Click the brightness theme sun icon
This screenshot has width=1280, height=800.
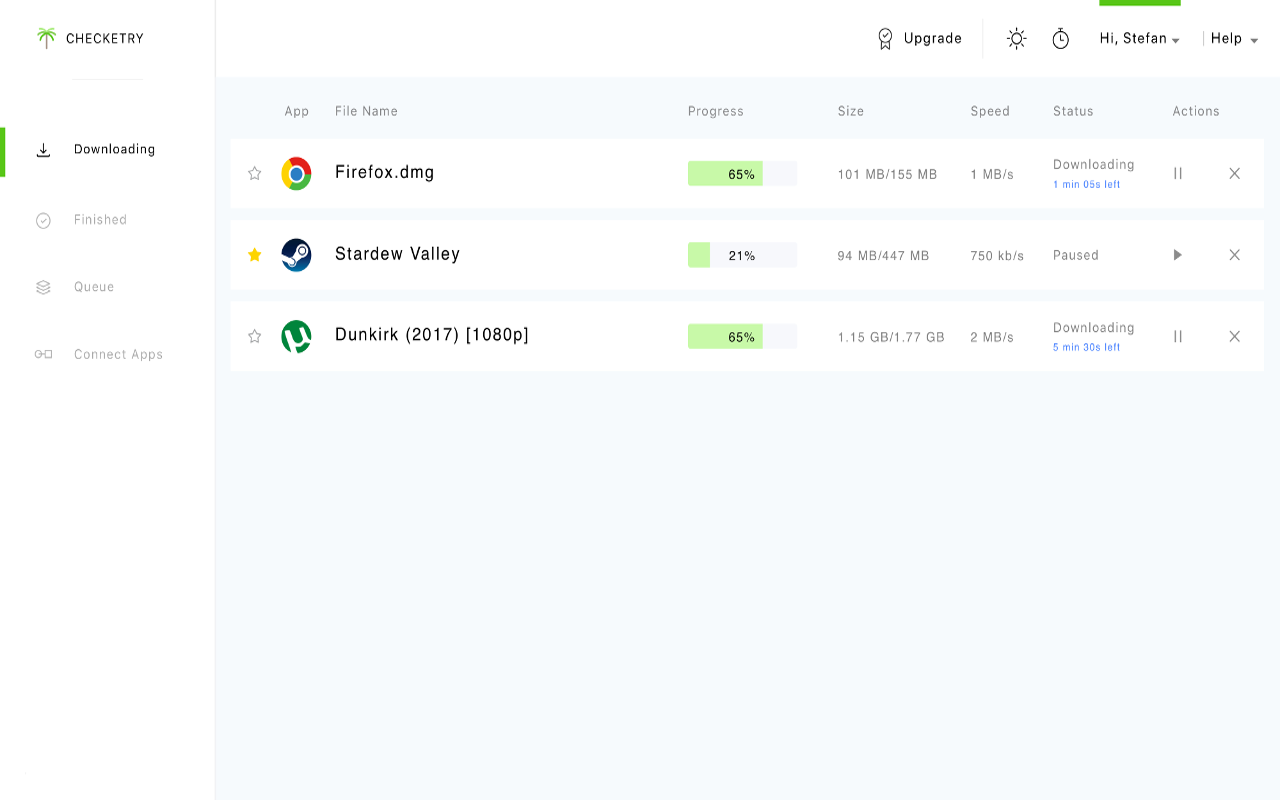(1016, 39)
